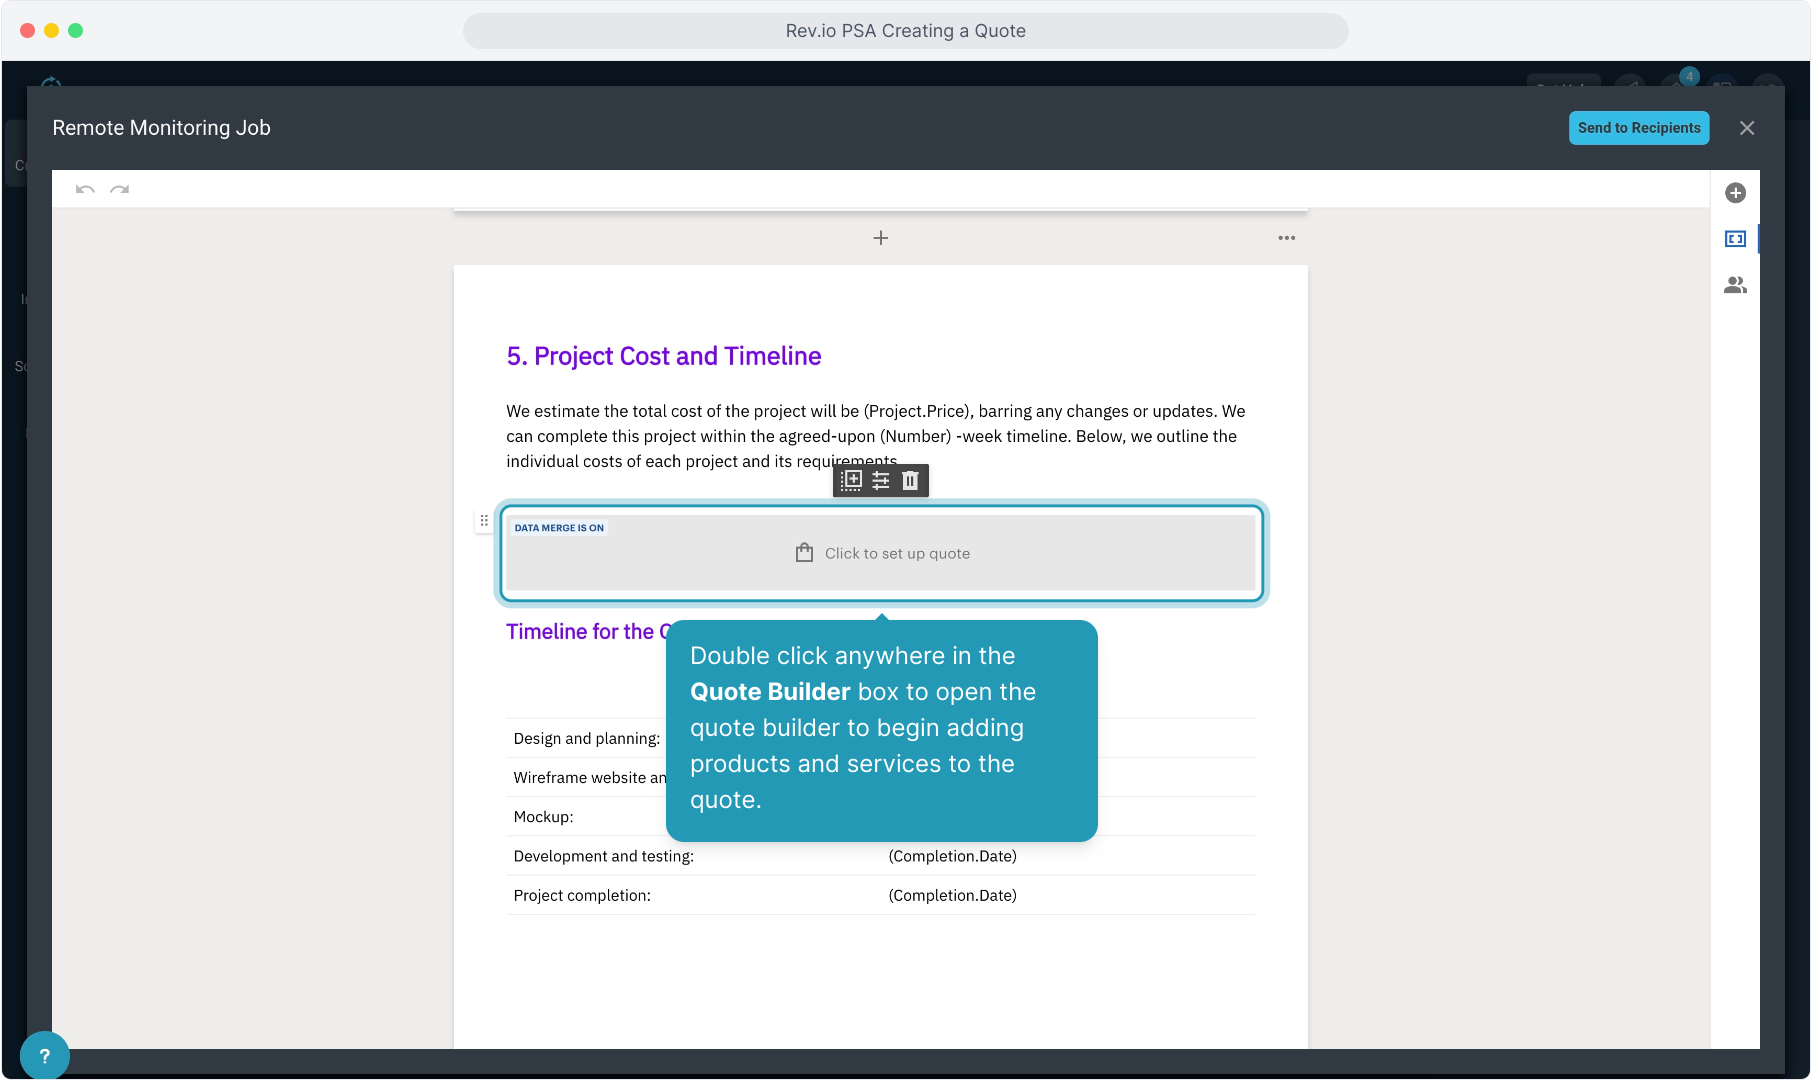Click the '5. Project Cost and Timeline' heading

[663, 357]
